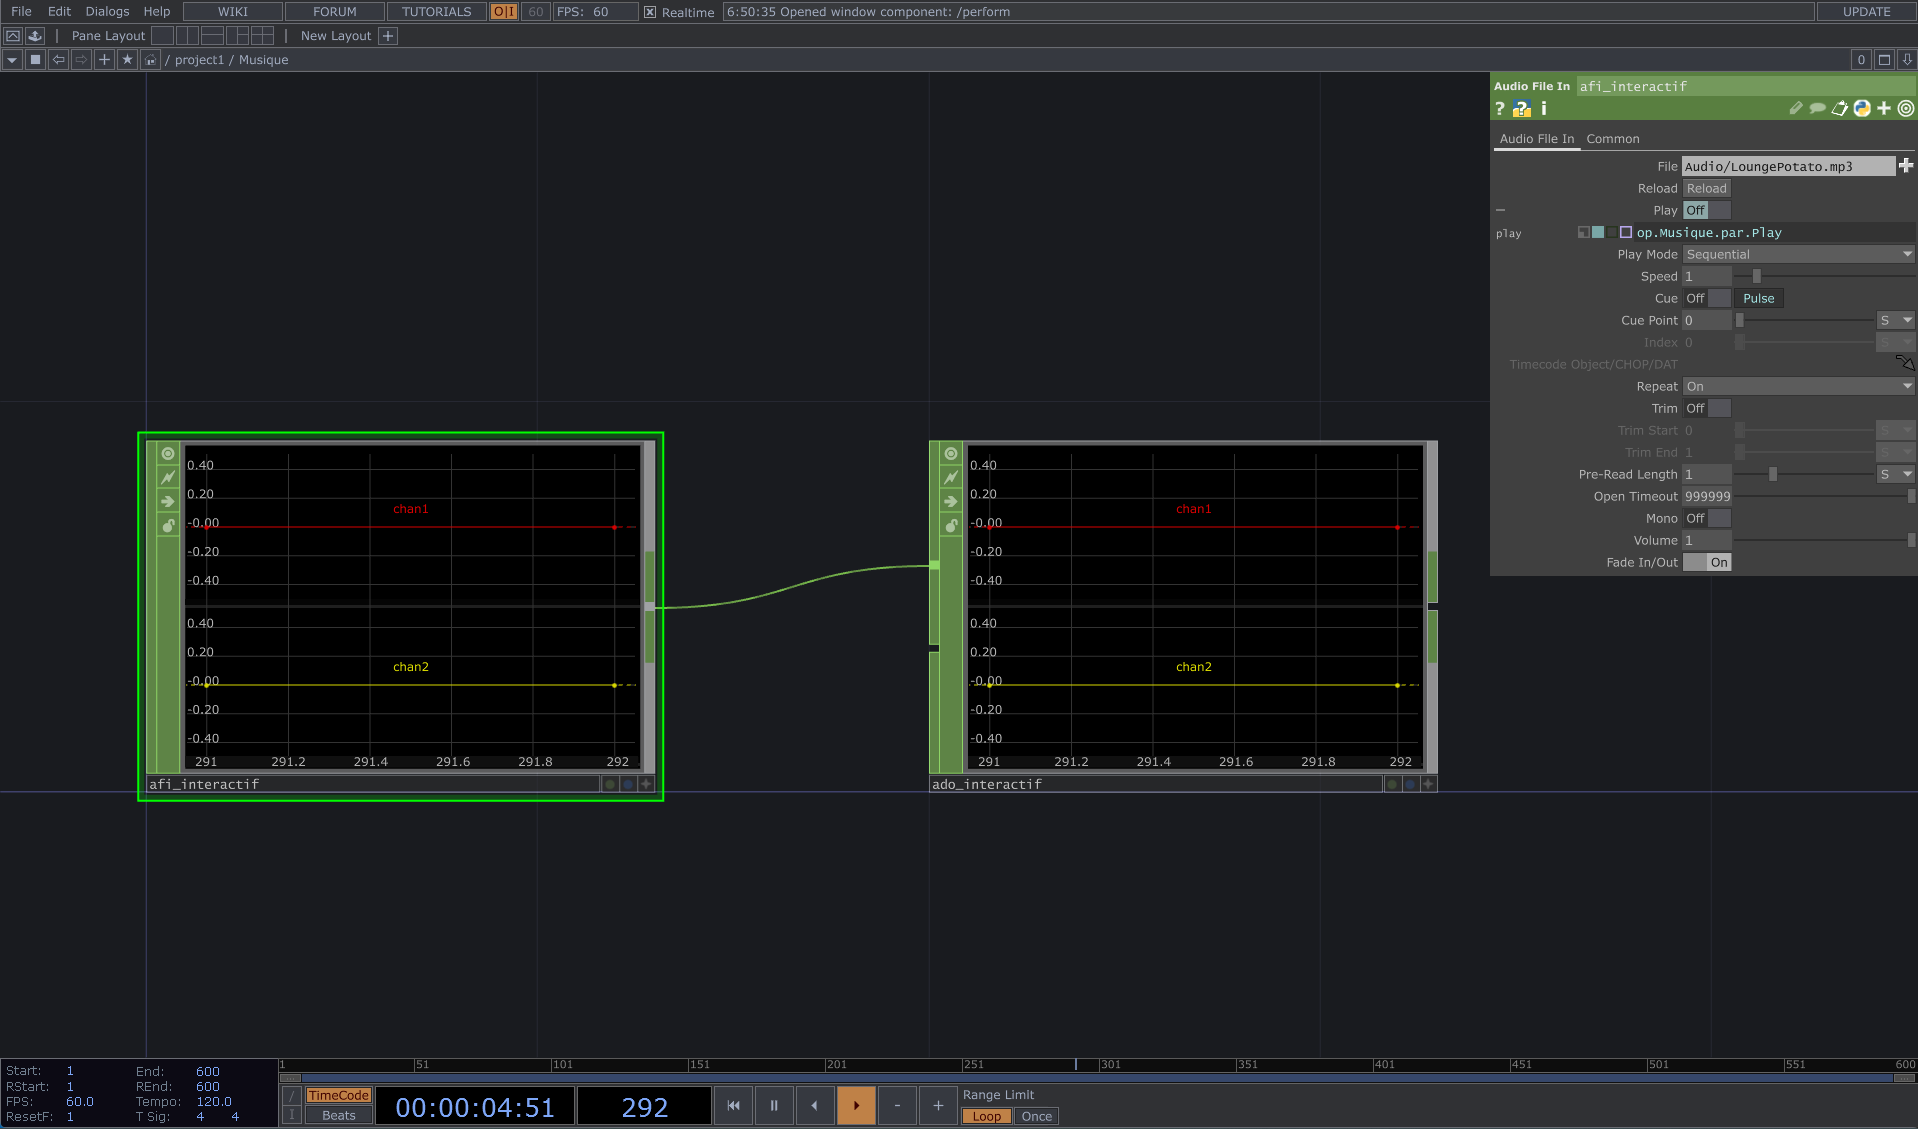Open the Cue Point units dropdown

pyautogui.click(x=1895, y=321)
